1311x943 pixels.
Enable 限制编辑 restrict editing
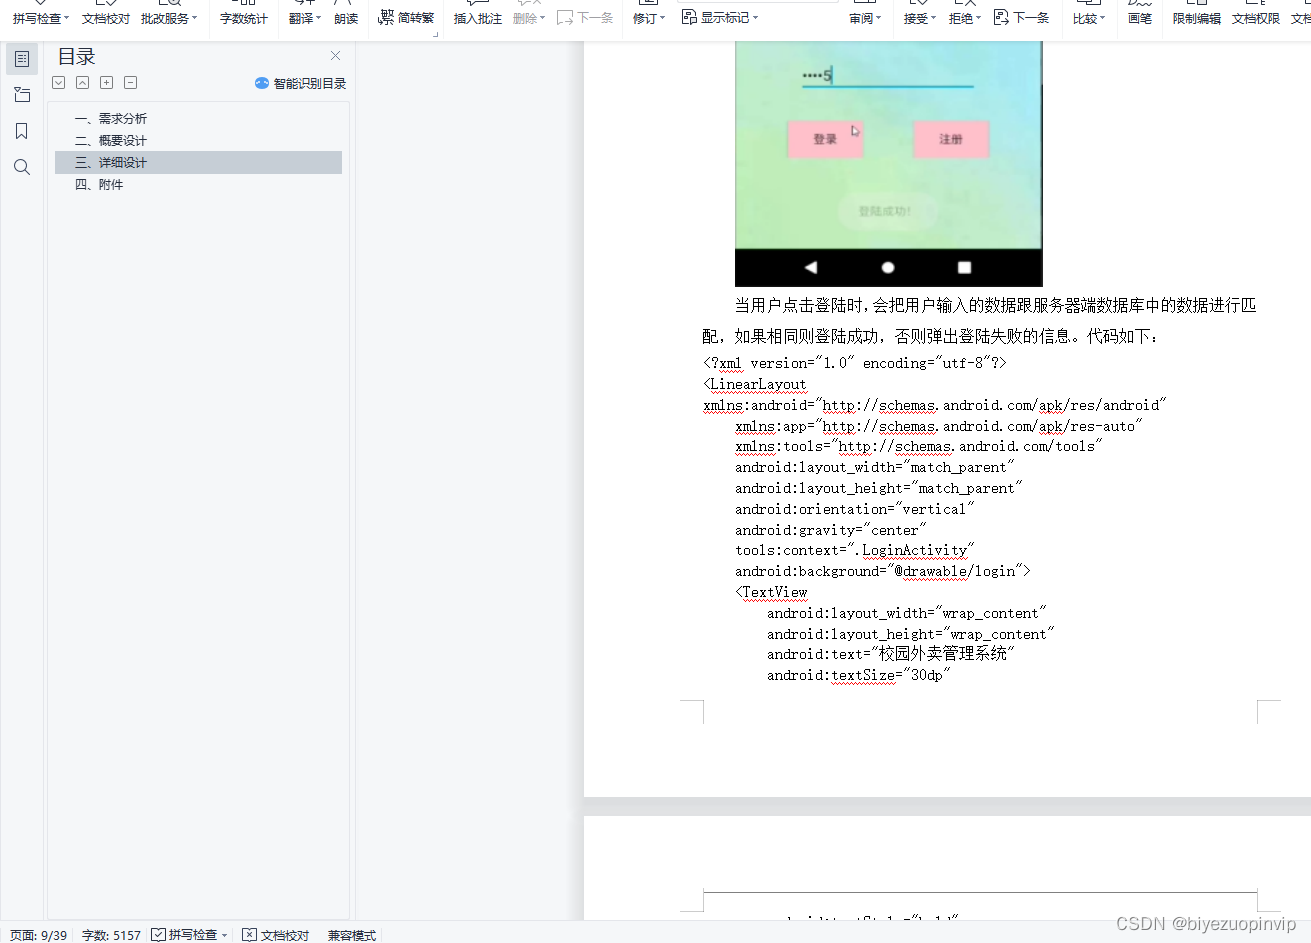click(x=1196, y=17)
